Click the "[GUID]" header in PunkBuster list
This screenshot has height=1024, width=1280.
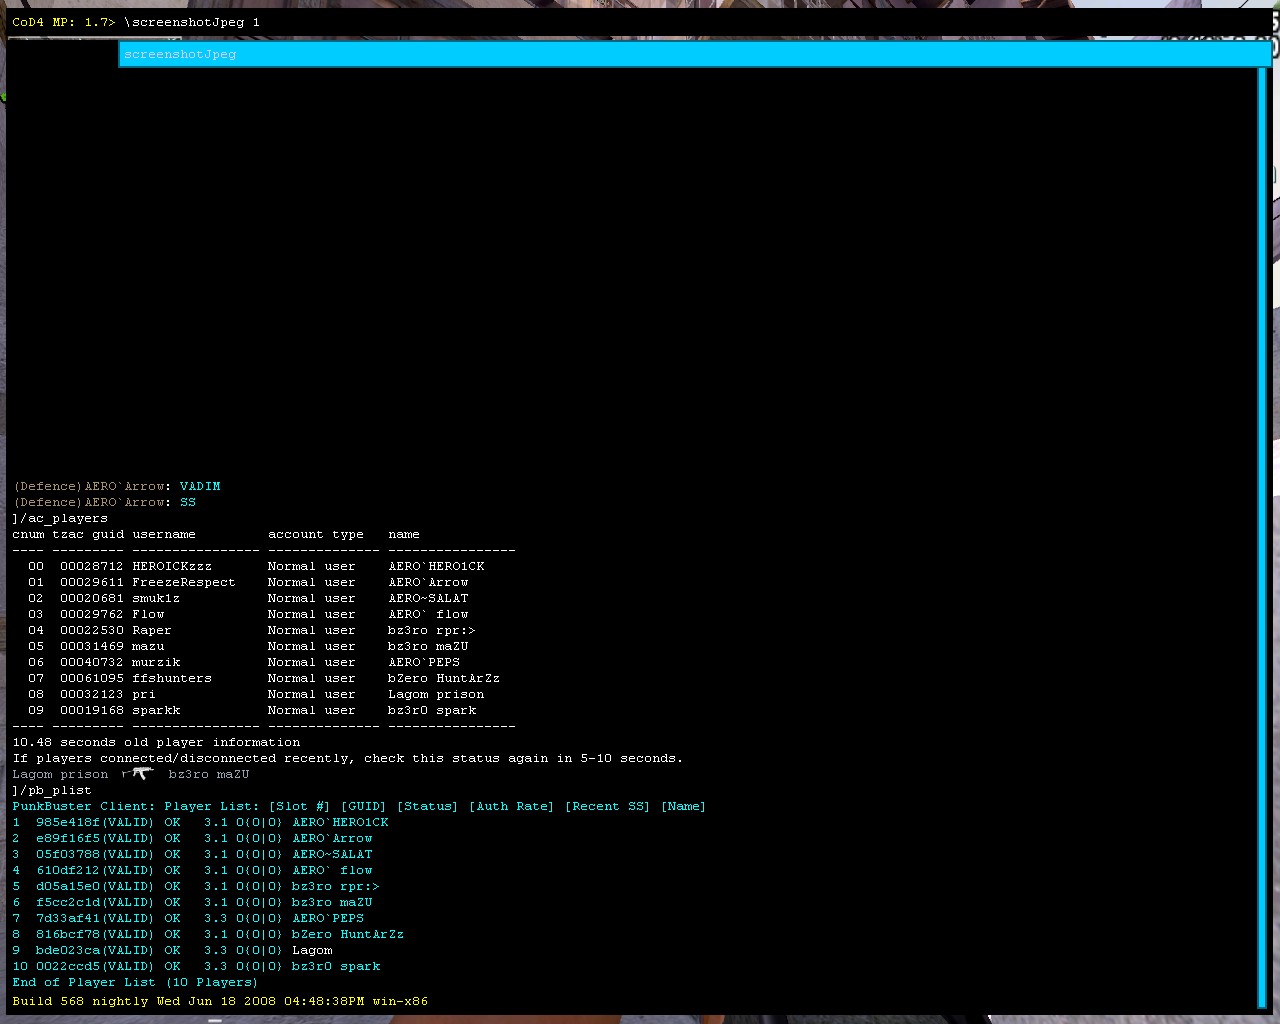click(363, 806)
